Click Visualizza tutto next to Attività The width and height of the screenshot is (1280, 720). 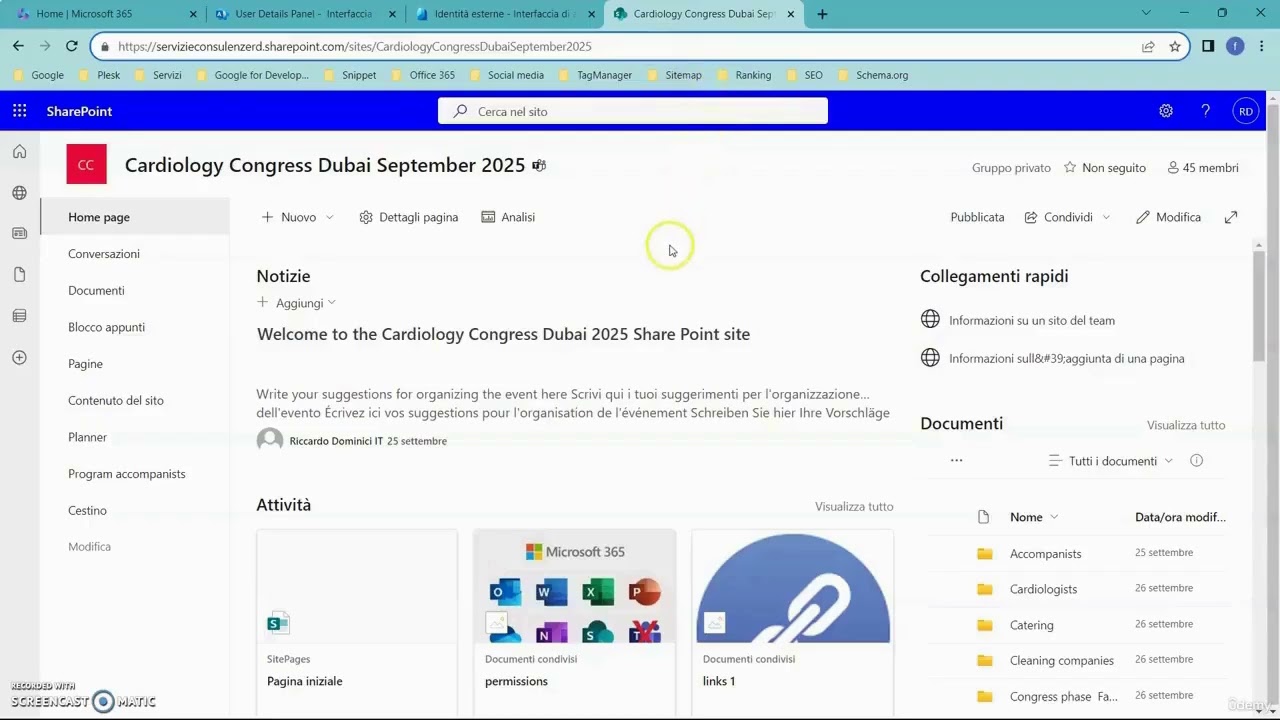click(854, 507)
